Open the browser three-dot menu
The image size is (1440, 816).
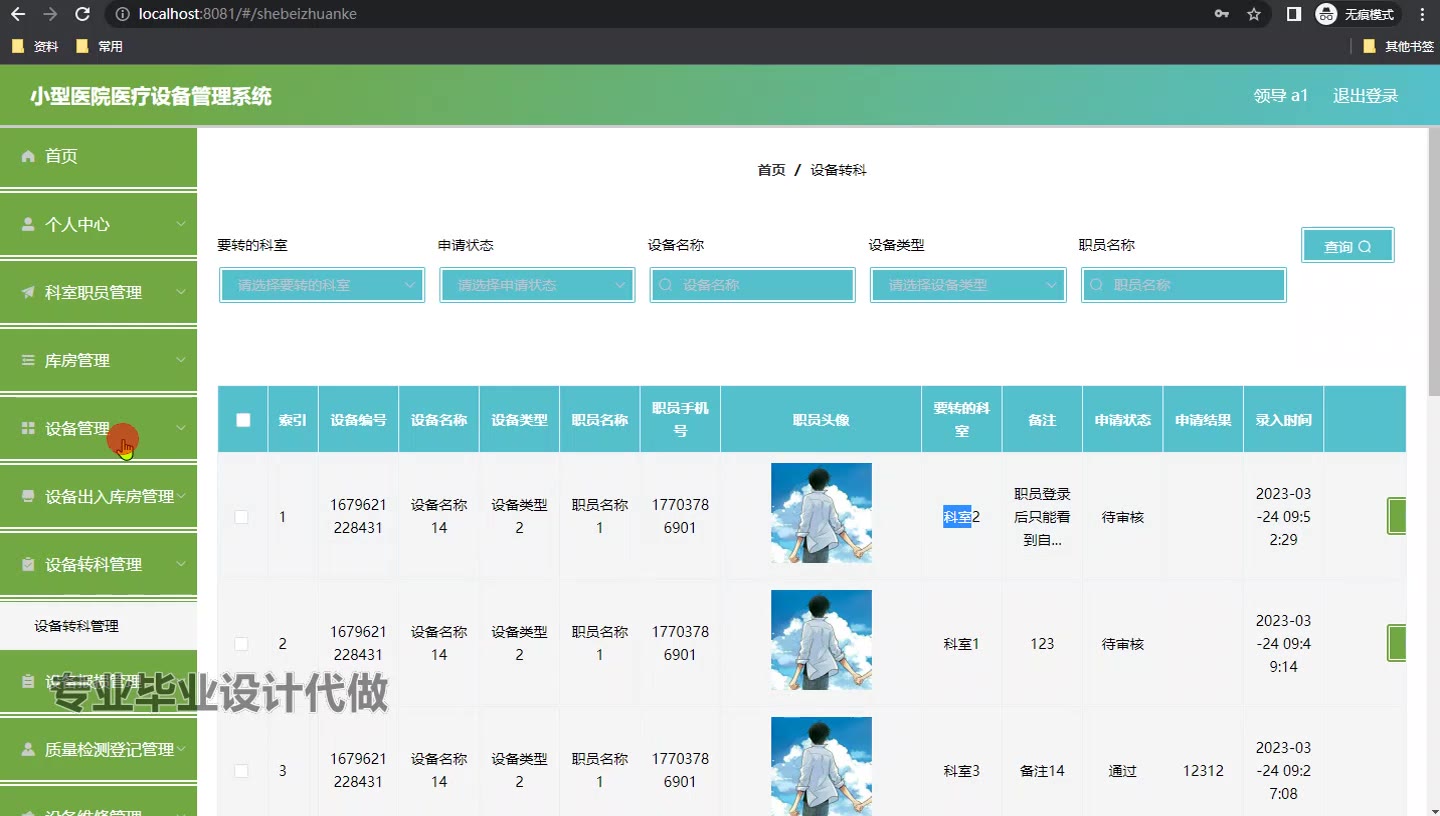coord(1422,14)
